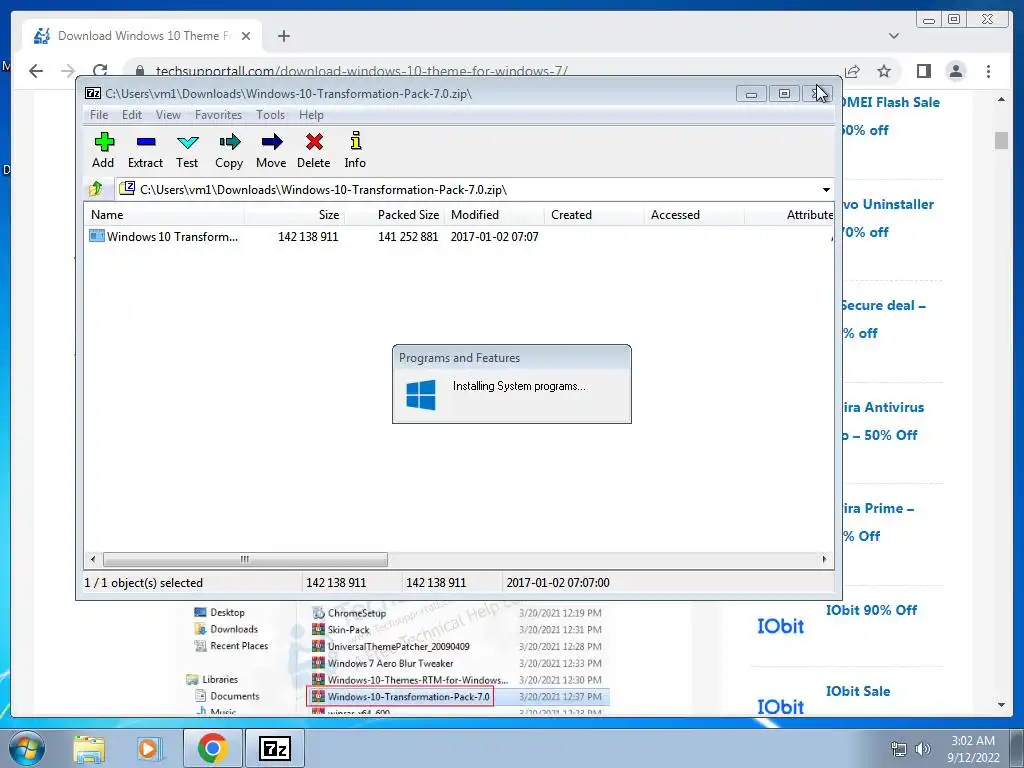Click the Extract toolbar icon

pyautogui.click(x=145, y=150)
